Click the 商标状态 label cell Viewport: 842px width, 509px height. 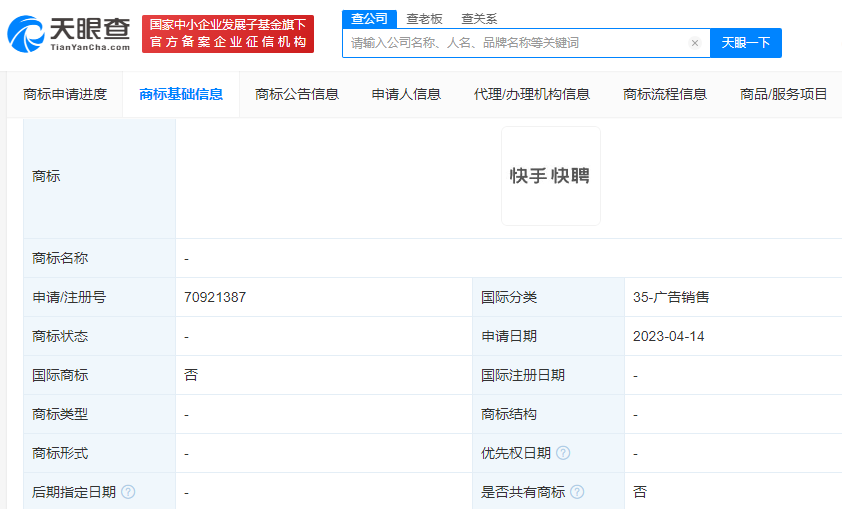coord(100,336)
